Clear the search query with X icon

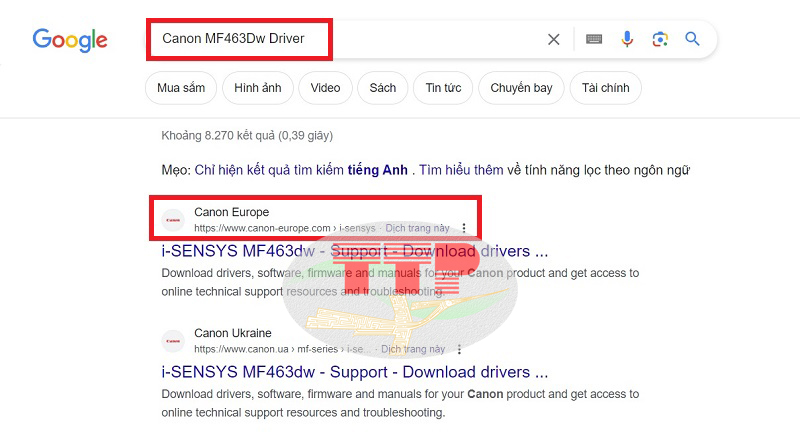tap(554, 39)
